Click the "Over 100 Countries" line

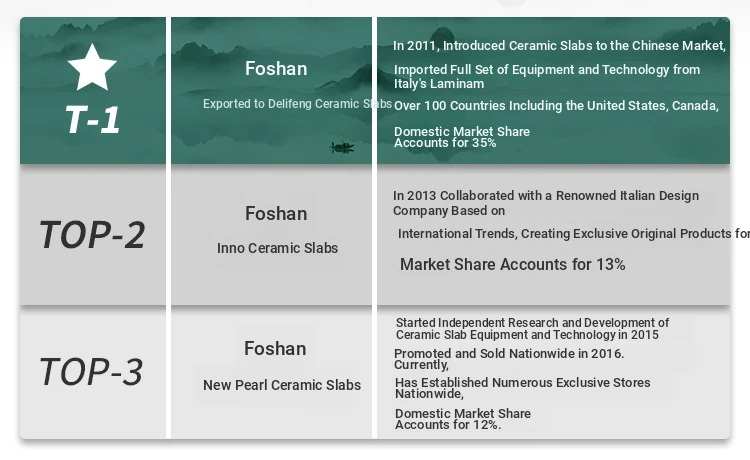tap(556, 106)
